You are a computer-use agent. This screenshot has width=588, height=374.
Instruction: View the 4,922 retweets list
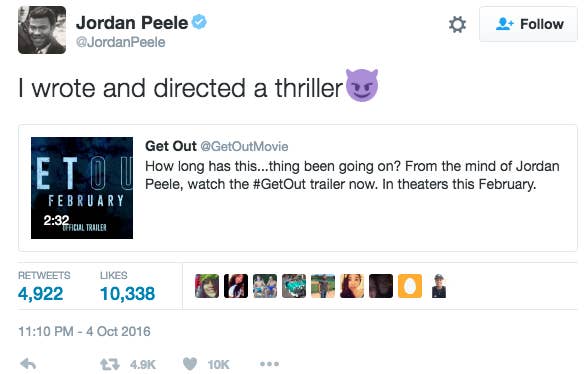tap(40, 293)
